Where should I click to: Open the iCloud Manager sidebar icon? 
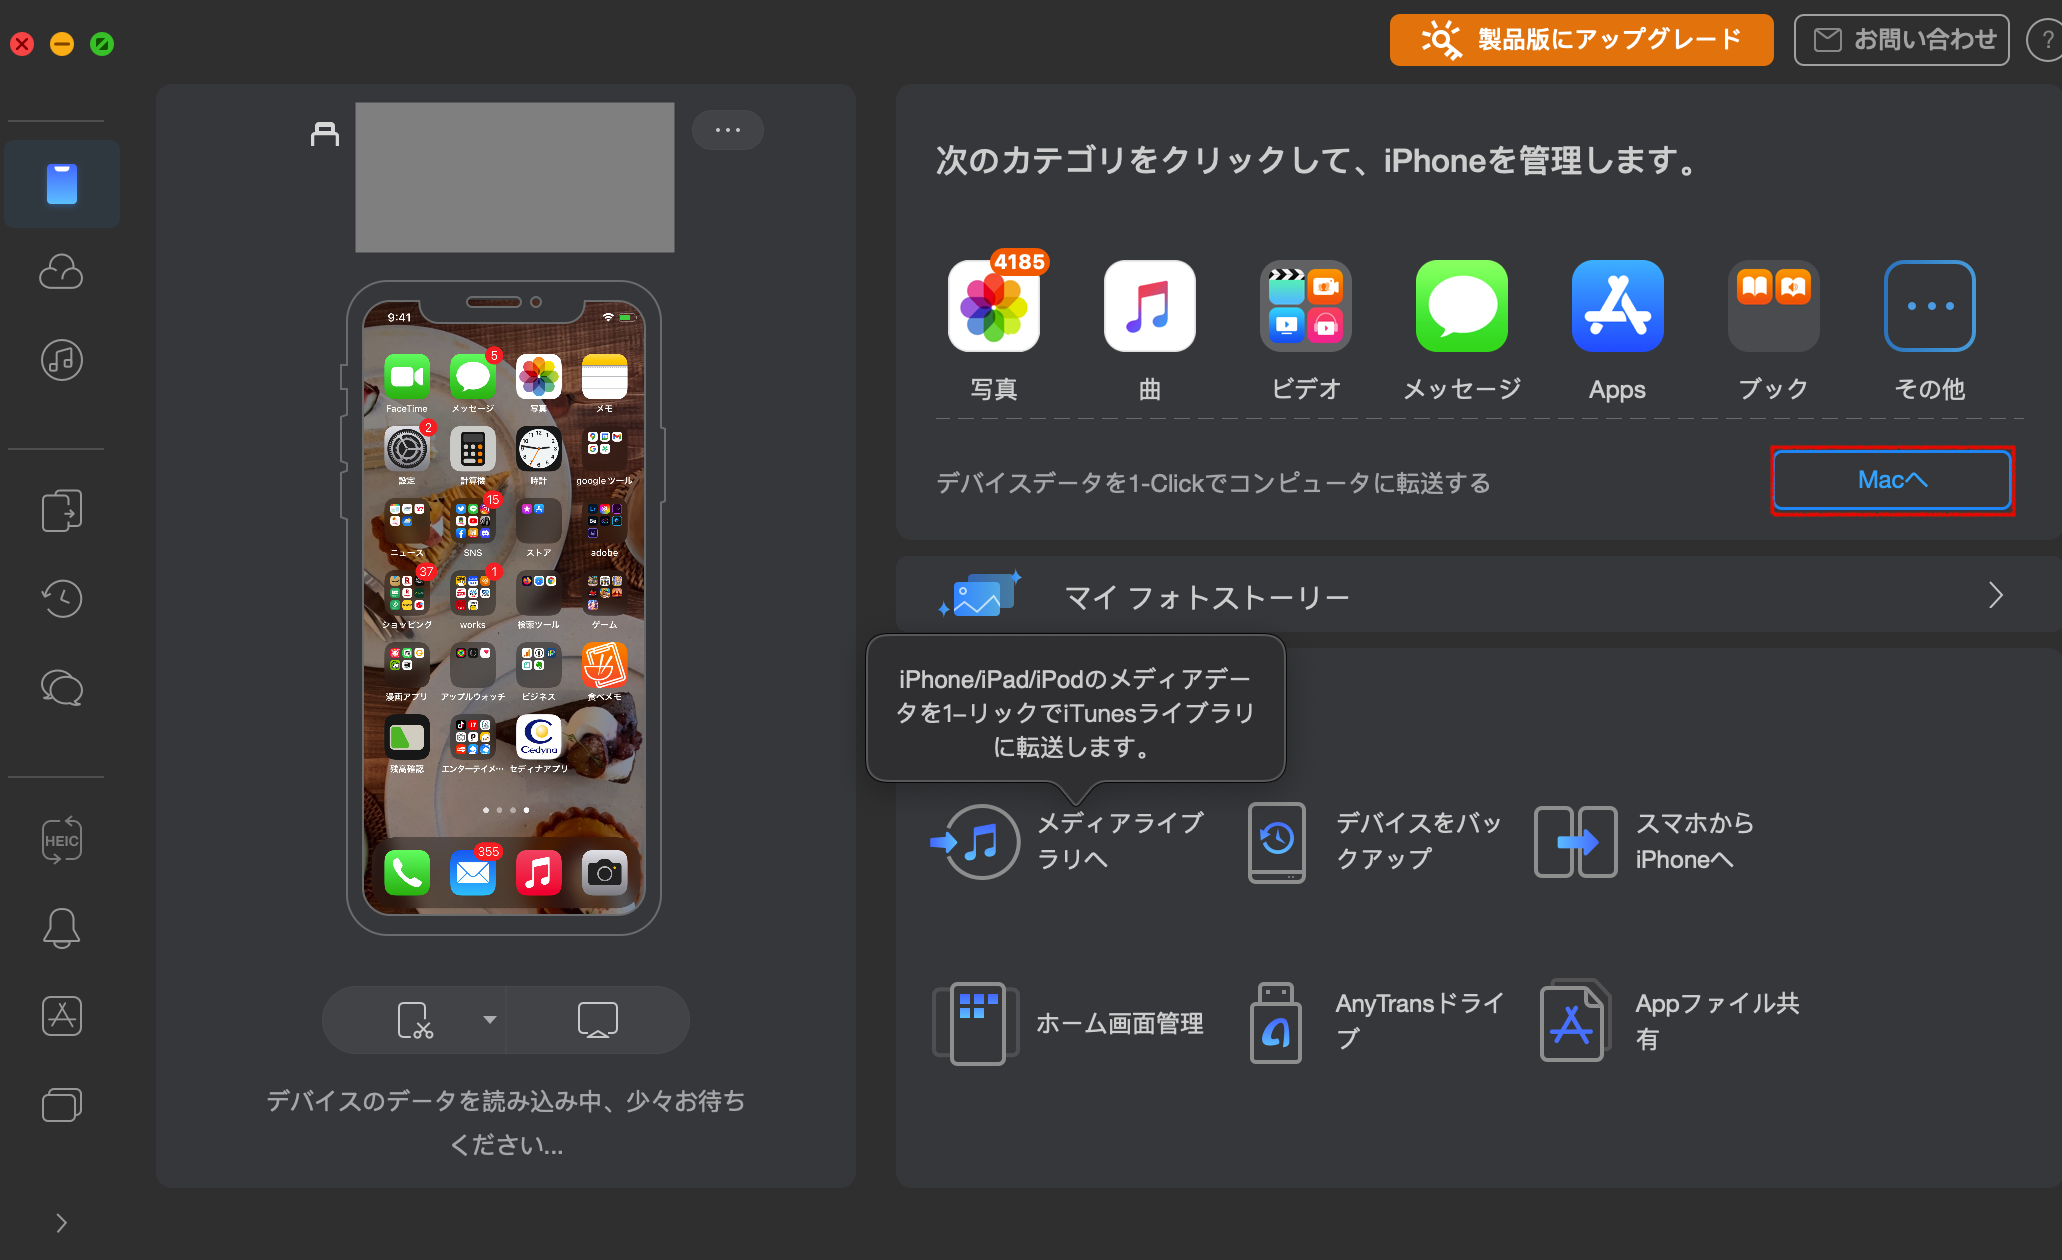coord(62,272)
